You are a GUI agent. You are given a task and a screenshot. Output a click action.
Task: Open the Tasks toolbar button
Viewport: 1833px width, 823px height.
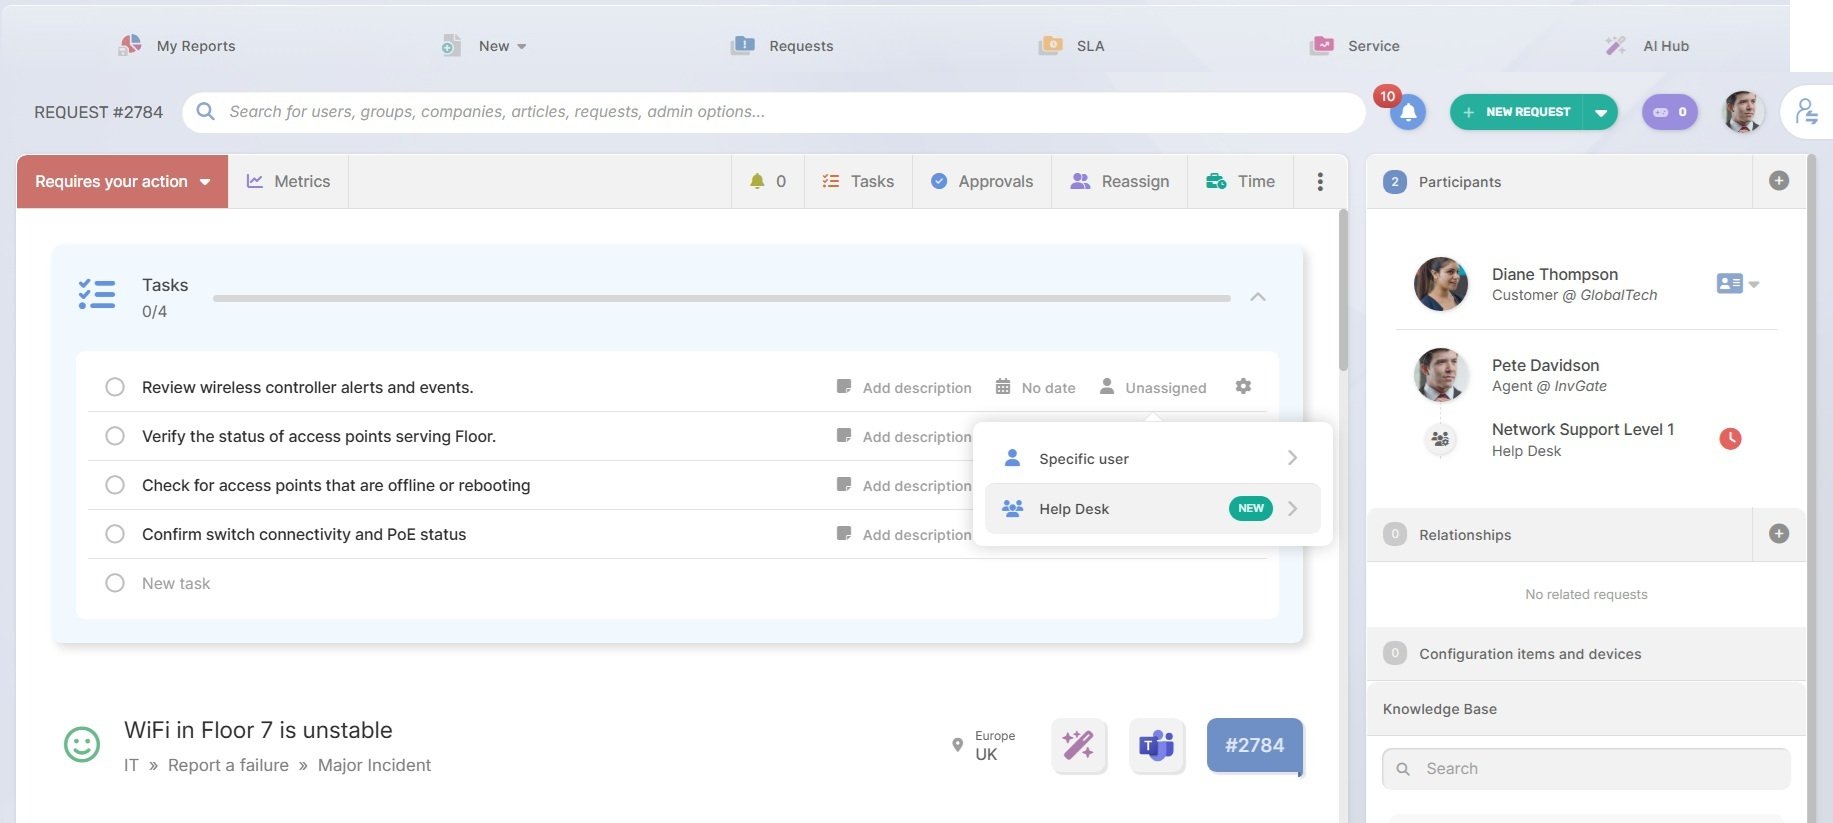click(858, 181)
